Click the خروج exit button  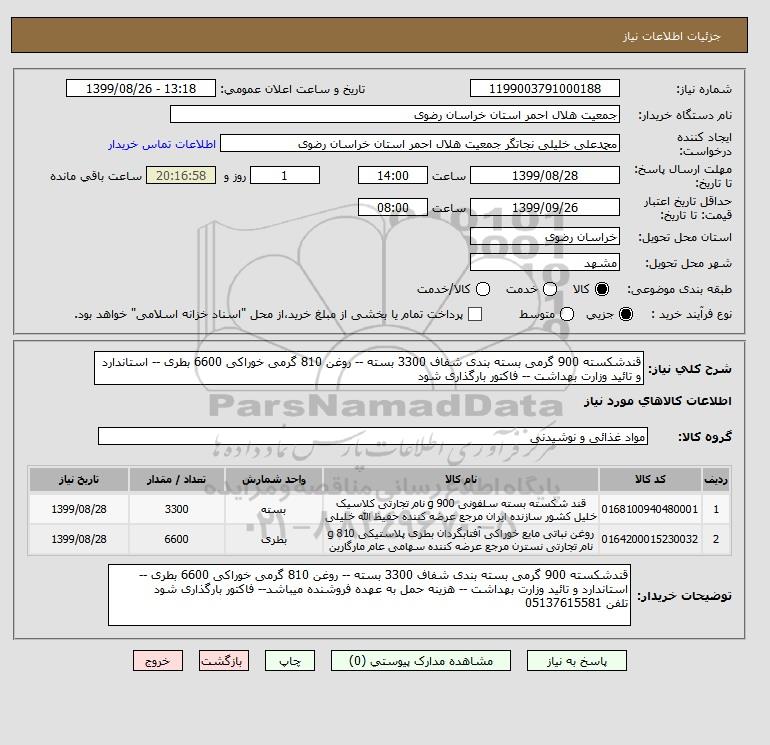(158, 661)
